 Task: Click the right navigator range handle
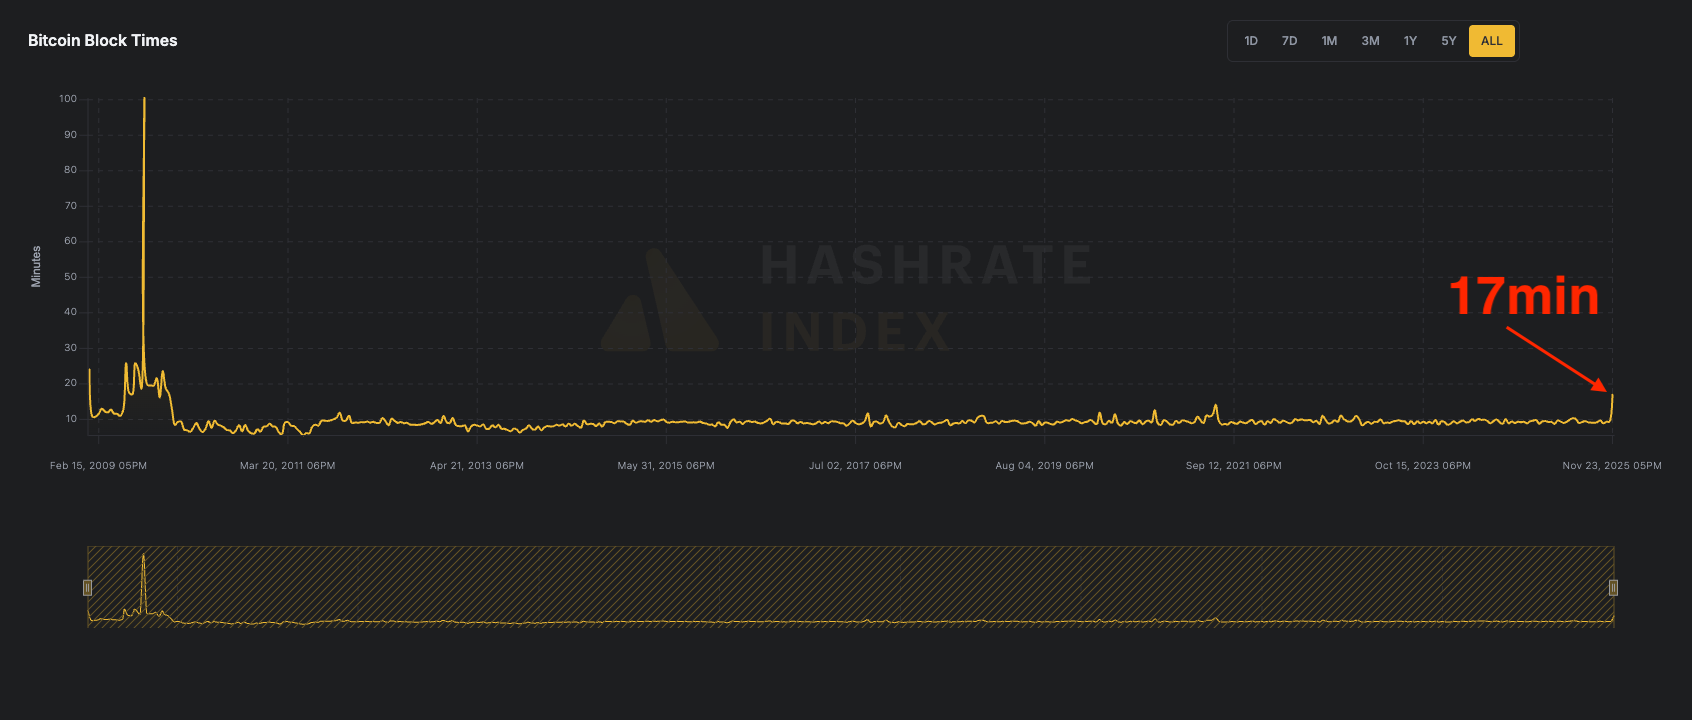1612,588
